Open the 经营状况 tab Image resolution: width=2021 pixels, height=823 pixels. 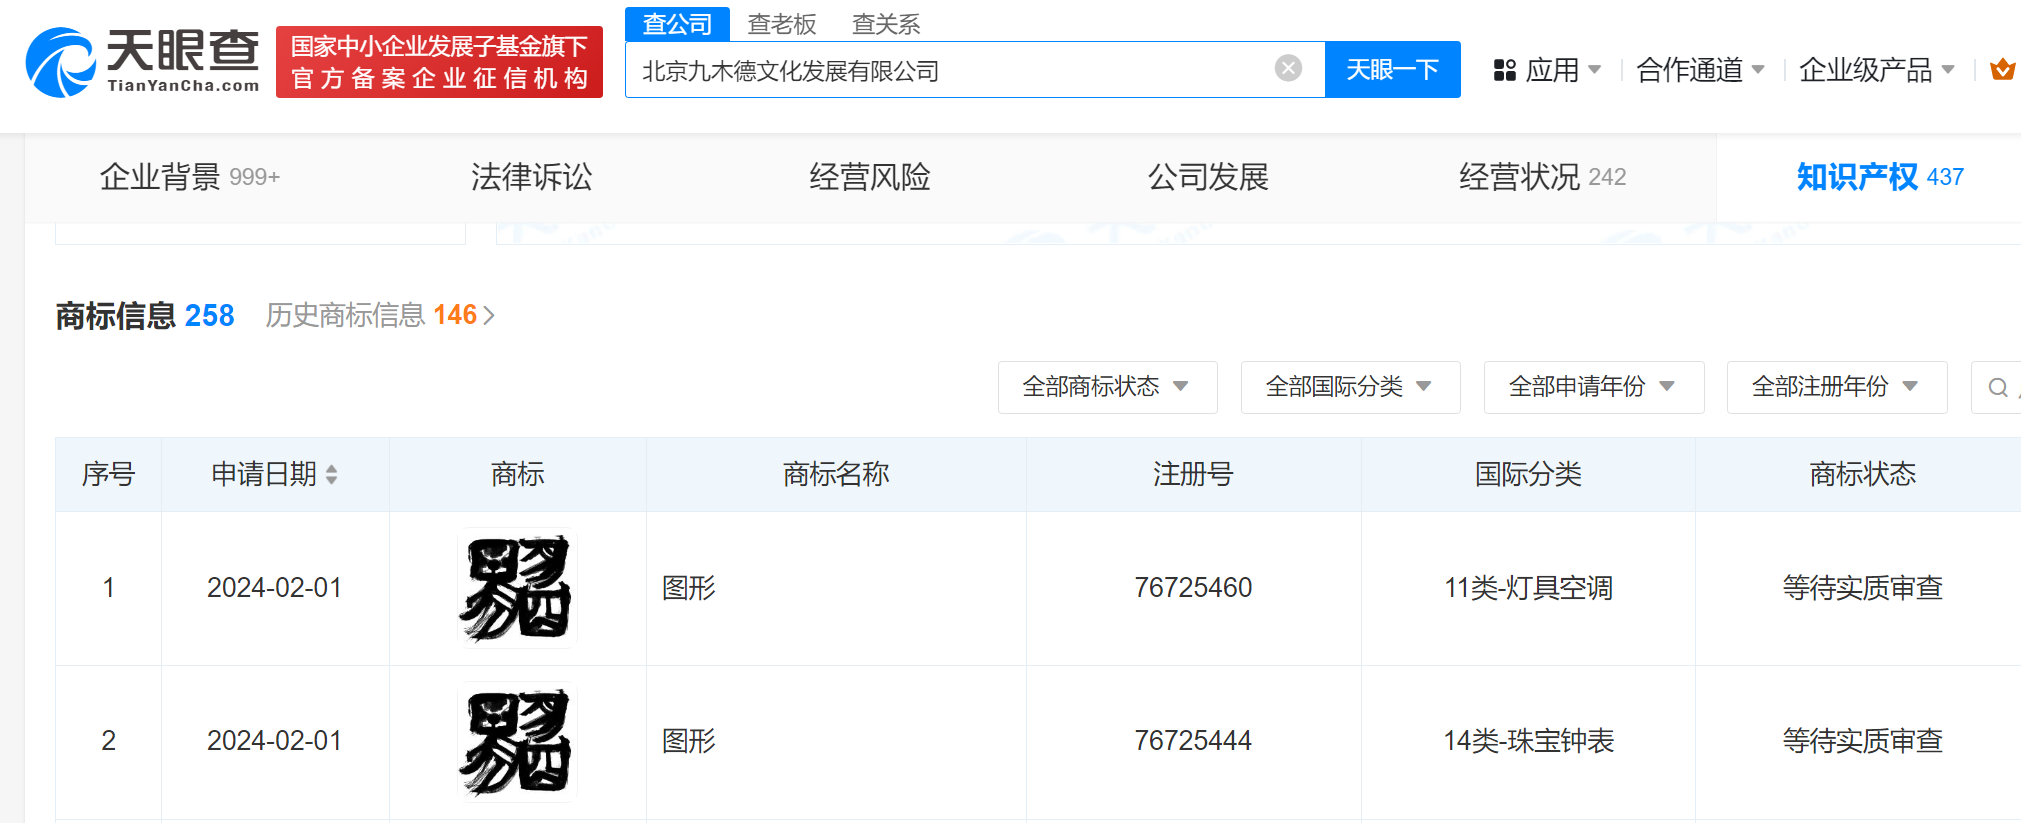pyautogui.click(x=1542, y=177)
